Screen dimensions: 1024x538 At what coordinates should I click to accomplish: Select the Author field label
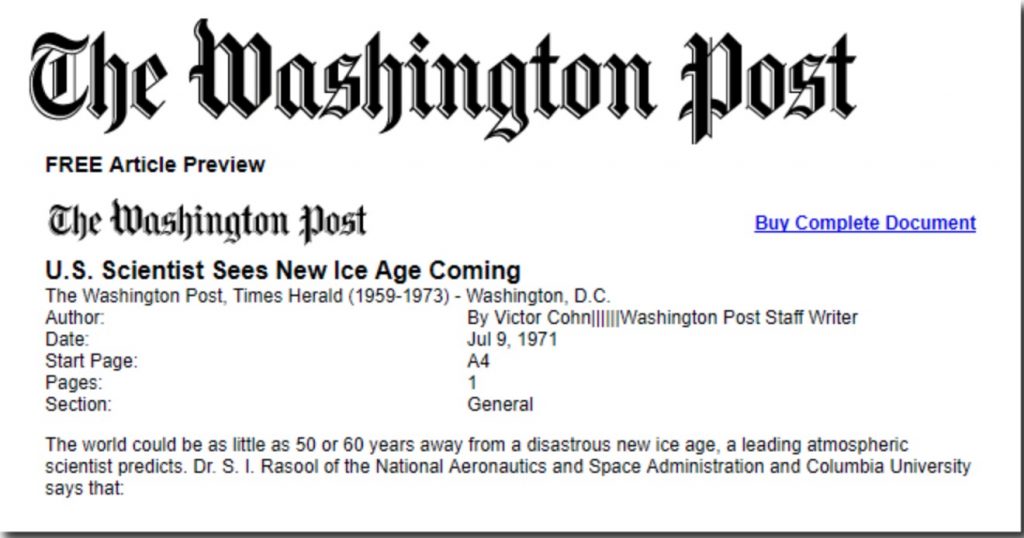point(74,318)
